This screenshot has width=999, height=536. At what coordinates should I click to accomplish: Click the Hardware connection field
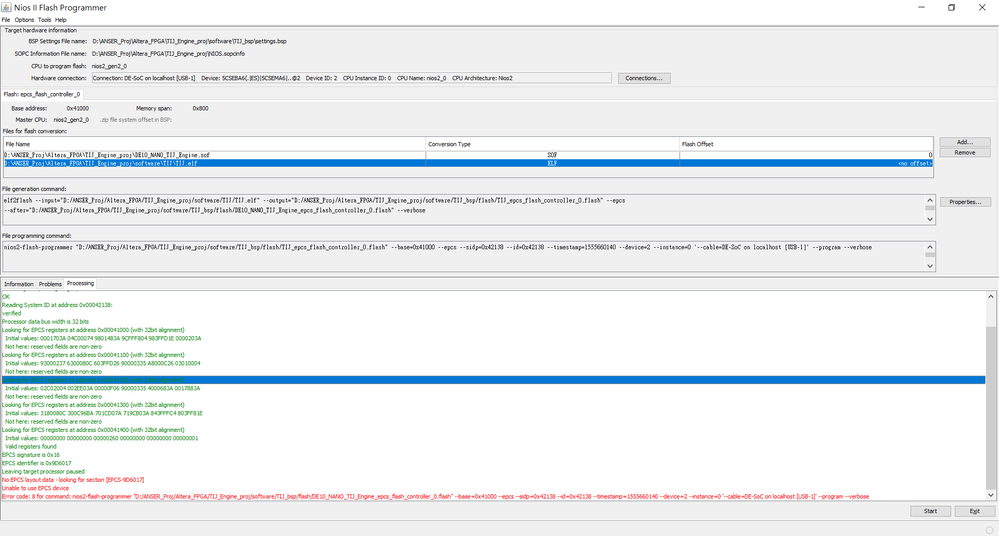[x=352, y=78]
